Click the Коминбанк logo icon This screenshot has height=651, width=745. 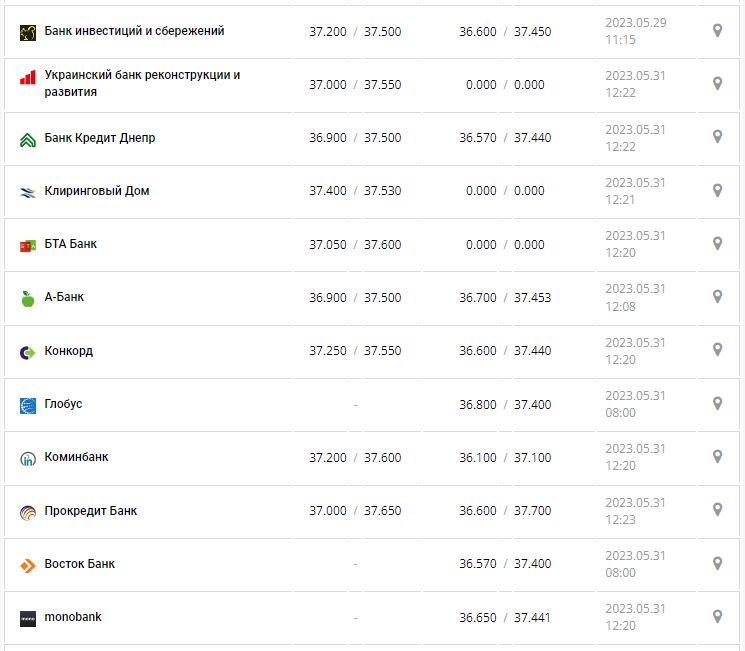coord(28,458)
